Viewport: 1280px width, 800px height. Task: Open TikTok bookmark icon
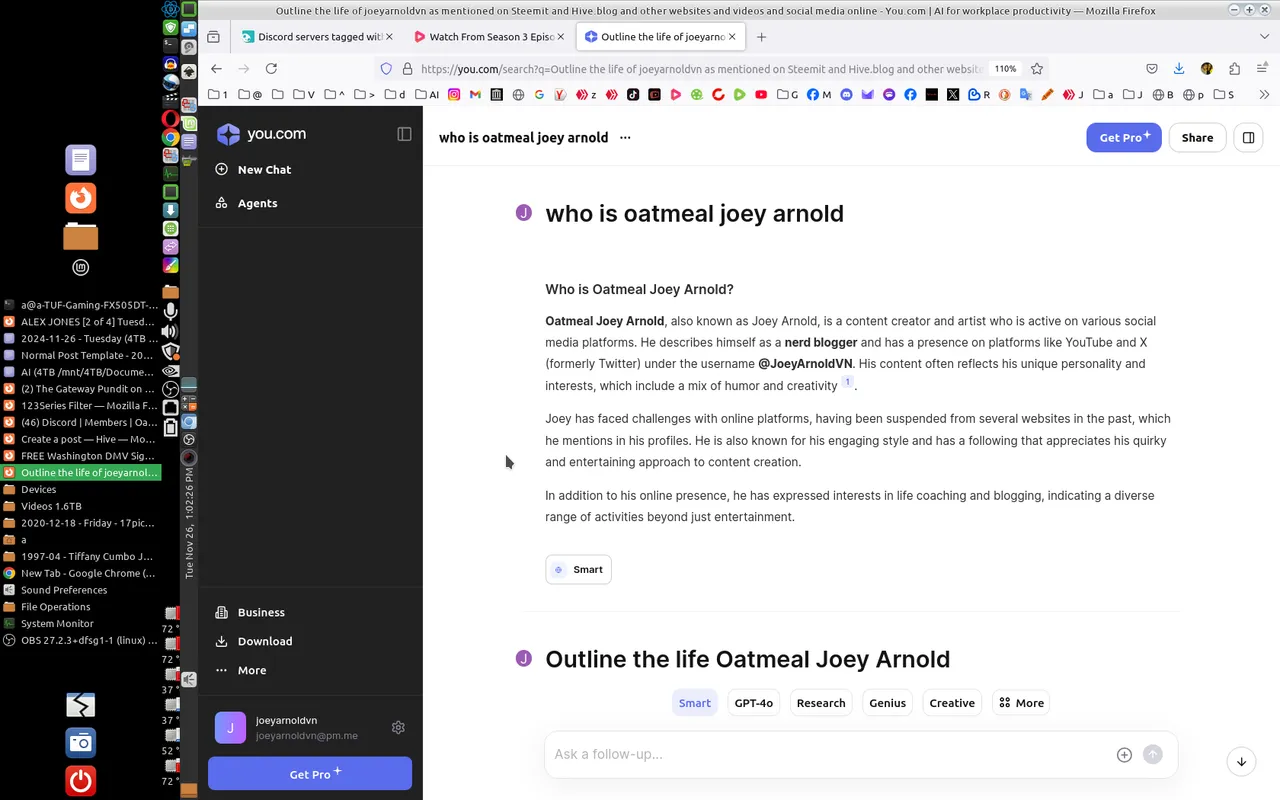pyautogui.click(x=633, y=95)
